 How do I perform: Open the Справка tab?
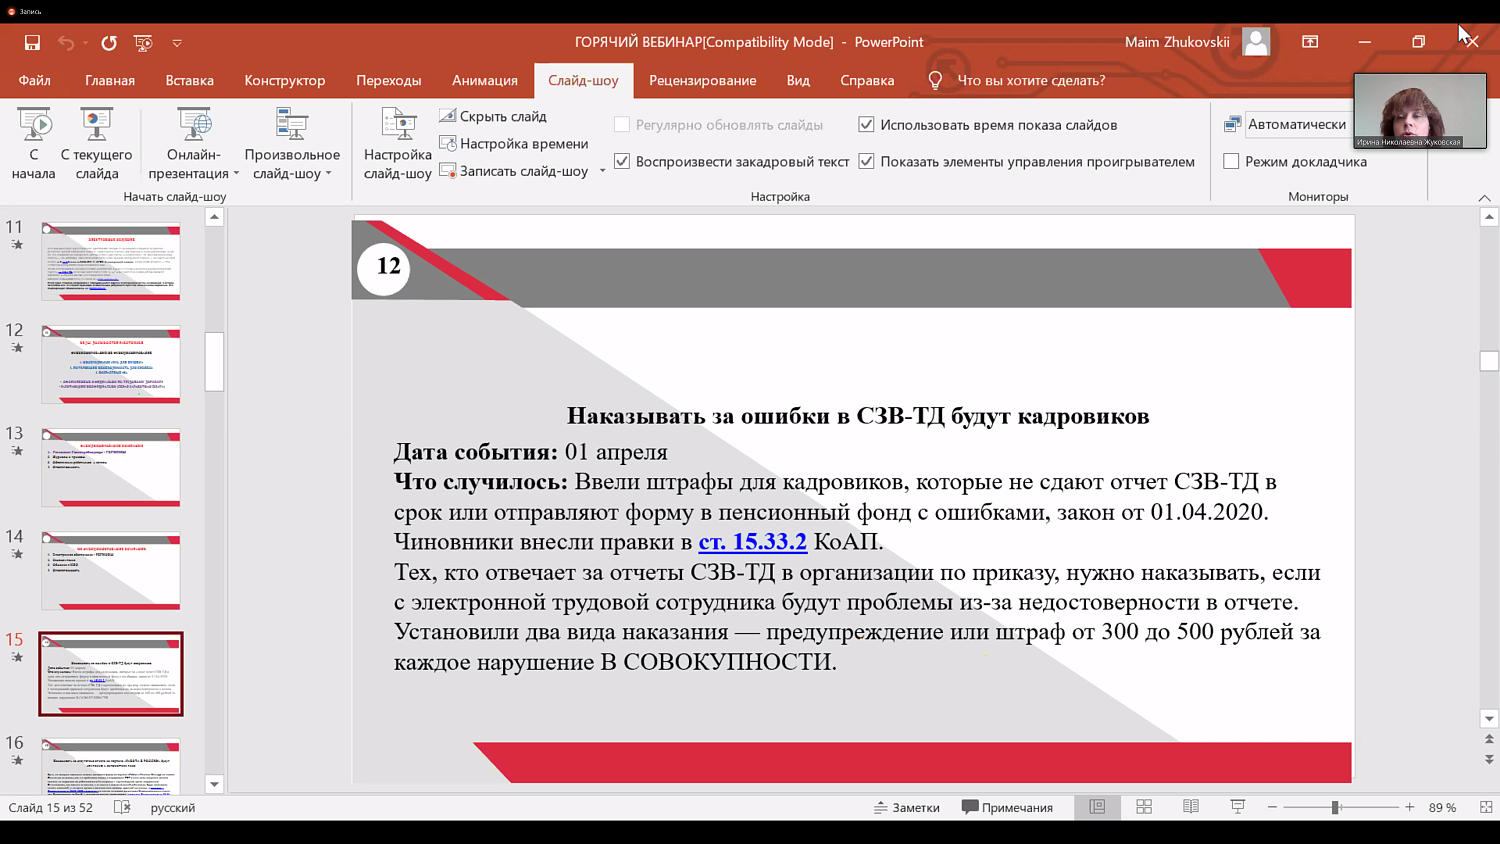pyautogui.click(x=867, y=80)
